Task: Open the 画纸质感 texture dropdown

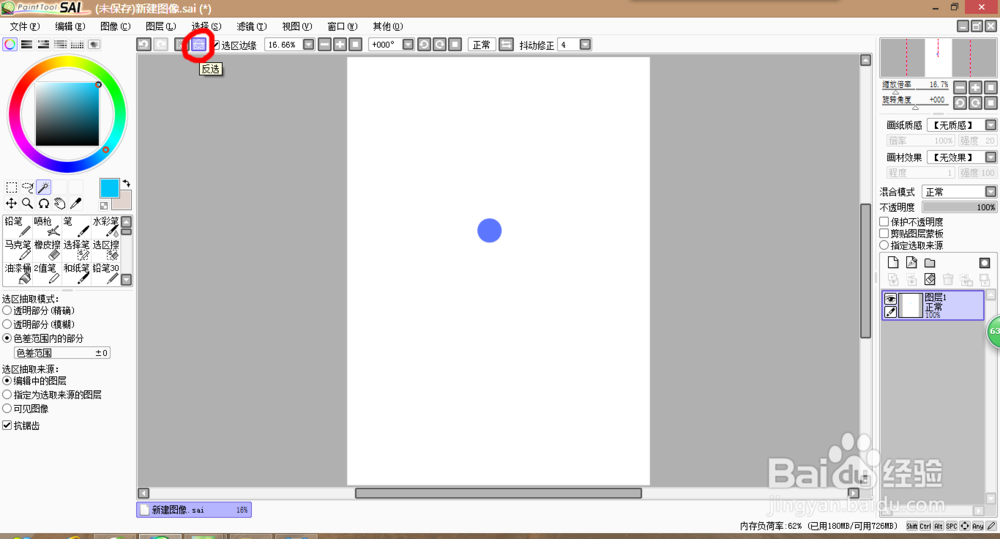Action: point(990,125)
